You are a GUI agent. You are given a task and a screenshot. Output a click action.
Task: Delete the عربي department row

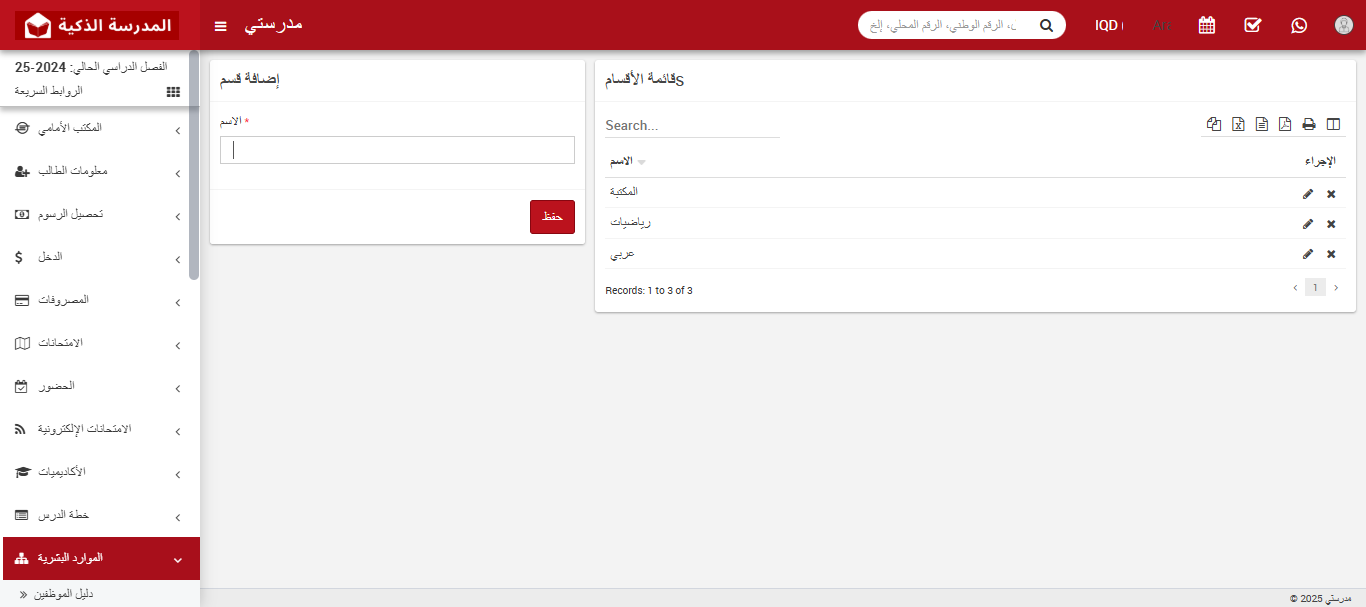(x=1331, y=254)
